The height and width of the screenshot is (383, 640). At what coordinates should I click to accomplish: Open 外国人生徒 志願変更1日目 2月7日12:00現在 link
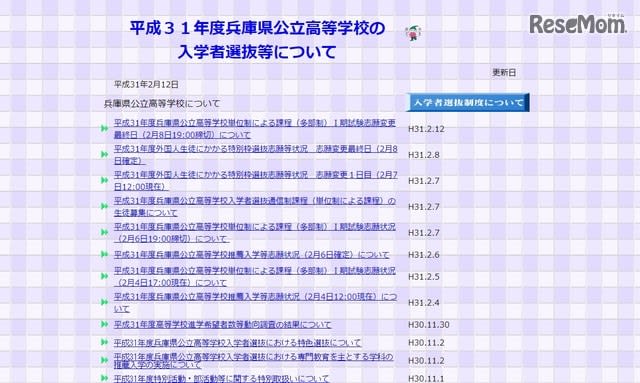point(256,180)
